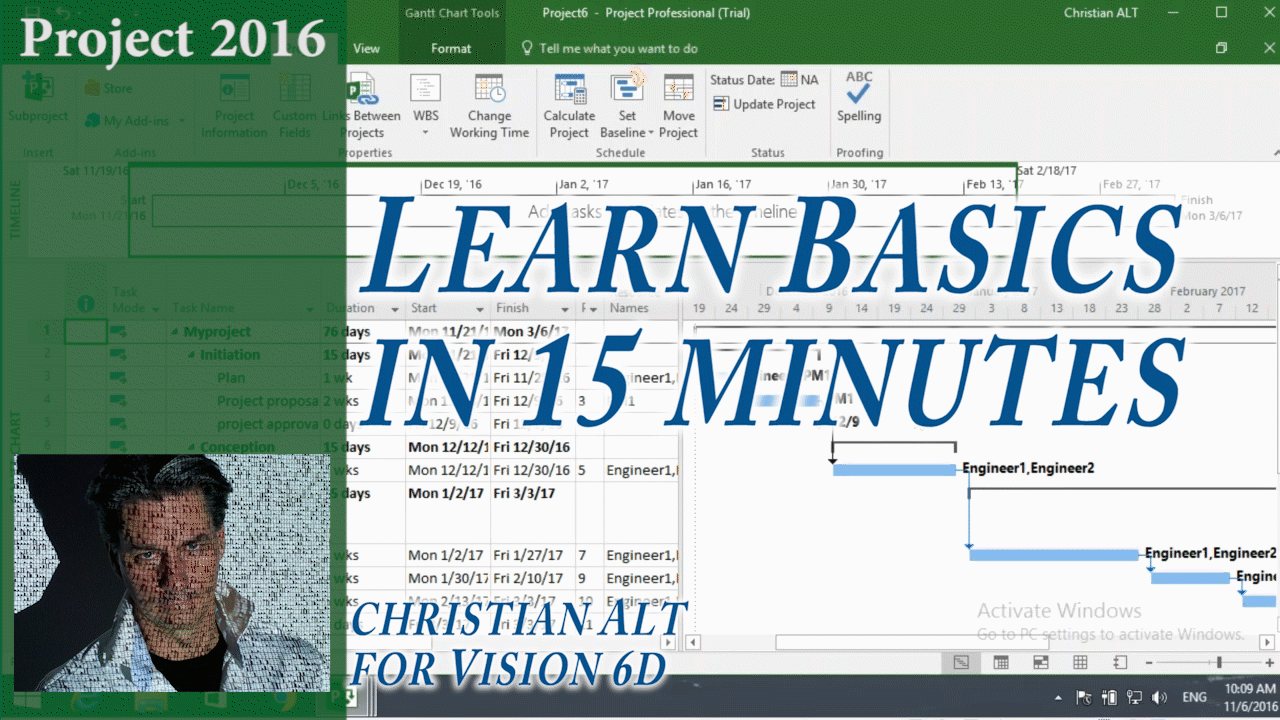This screenshot has height=720, width=1280.
Task: Click the Store button in Add-ins group
Action: click(x=109, y=88)
